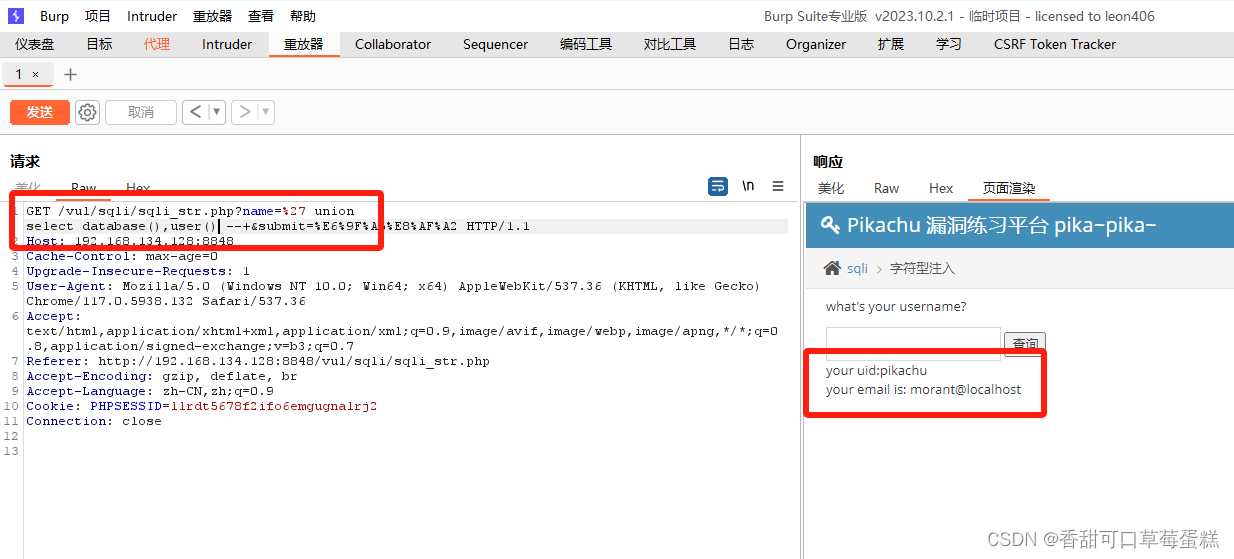Switch to the 目标 tab
The width and height of the screenshot is (1234, 559).
pos(99,44)
